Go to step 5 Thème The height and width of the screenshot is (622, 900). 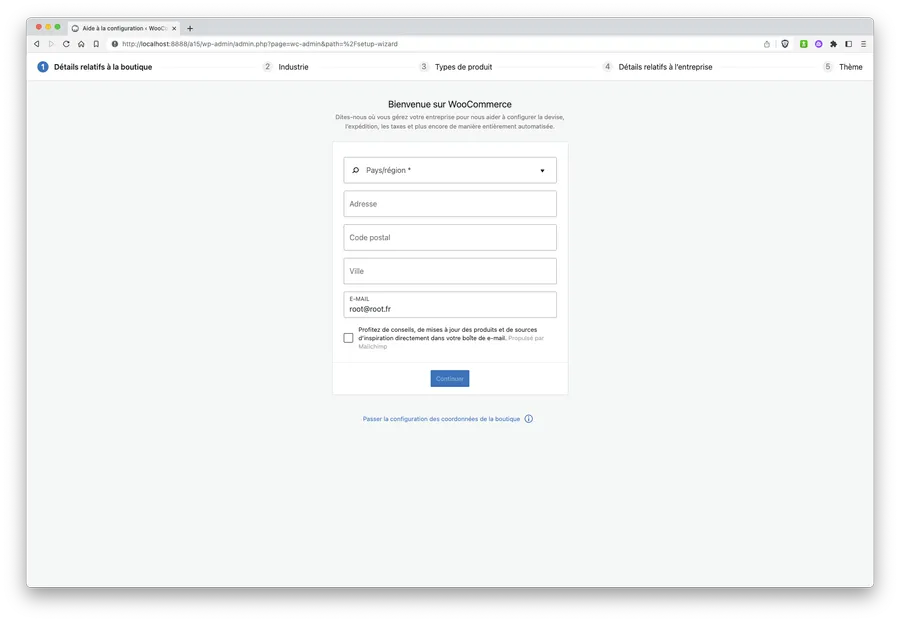pyautogui.click(x=843, y=67)
